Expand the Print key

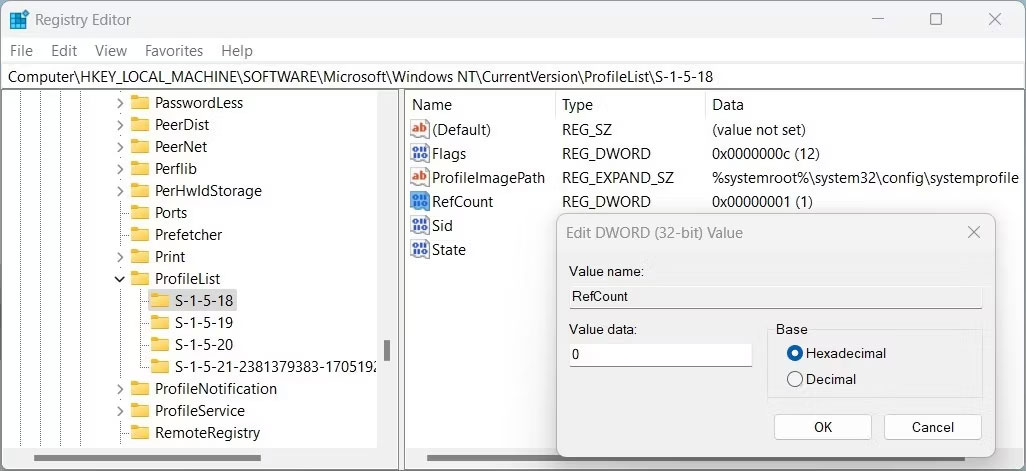[120, 257]
